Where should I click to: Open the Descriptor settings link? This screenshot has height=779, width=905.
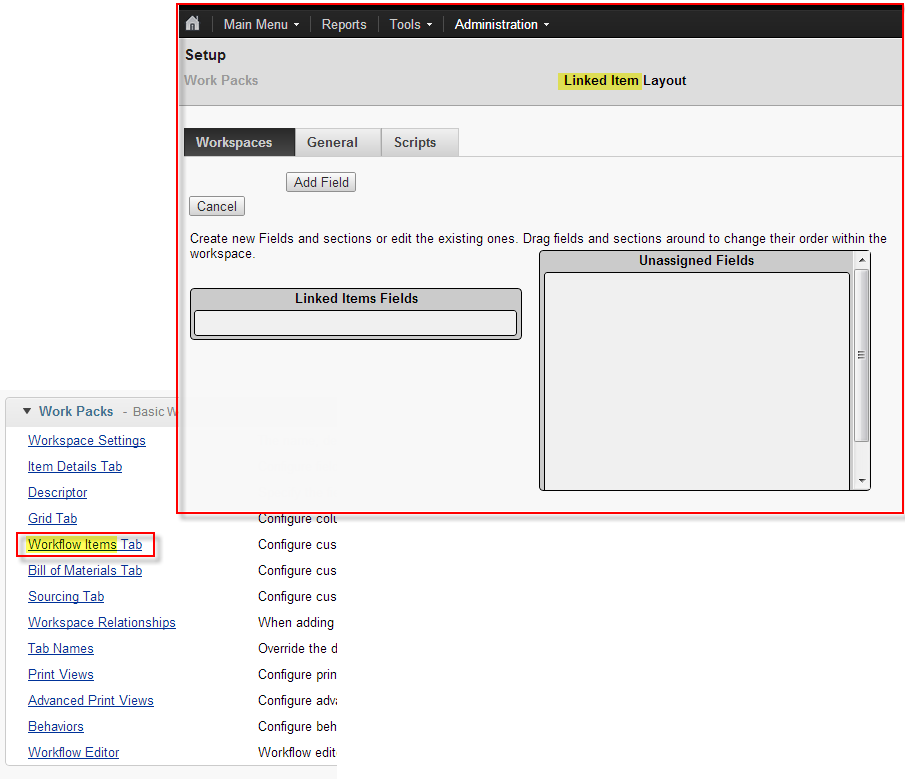57,492
